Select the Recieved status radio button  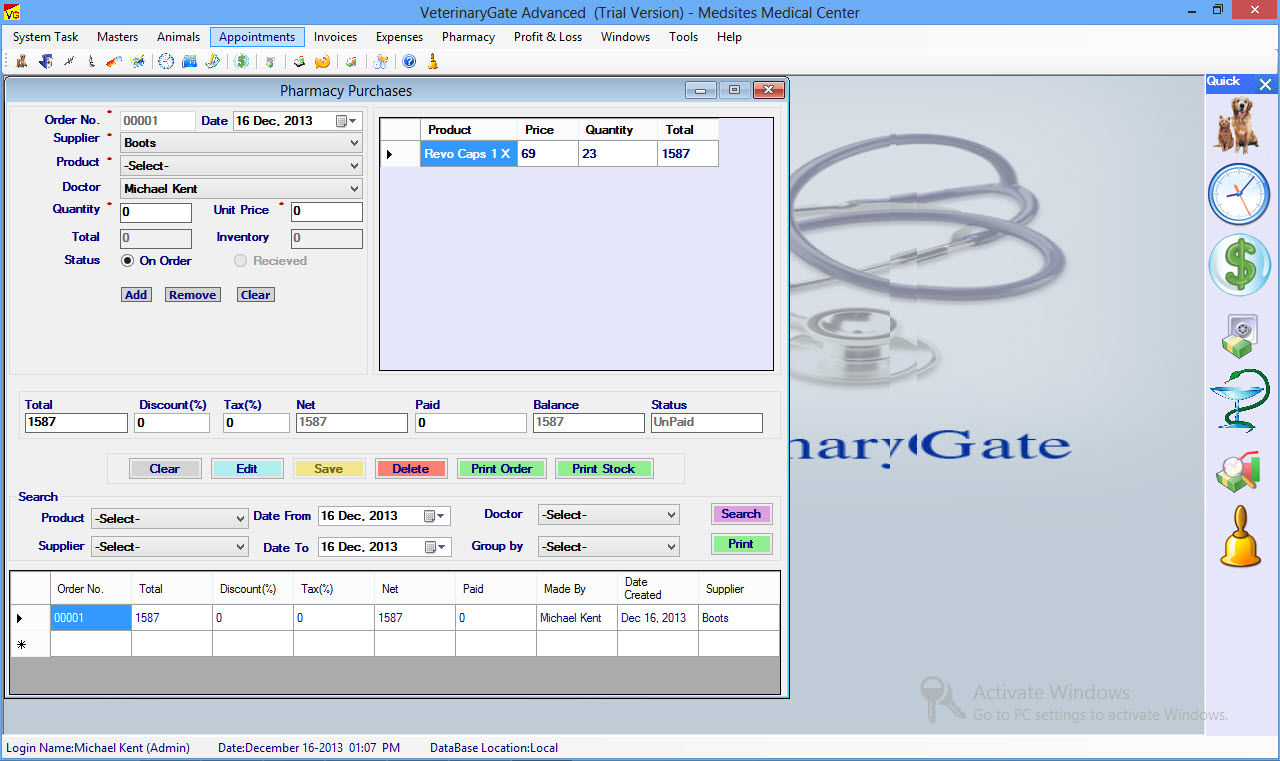coord(240,261)
